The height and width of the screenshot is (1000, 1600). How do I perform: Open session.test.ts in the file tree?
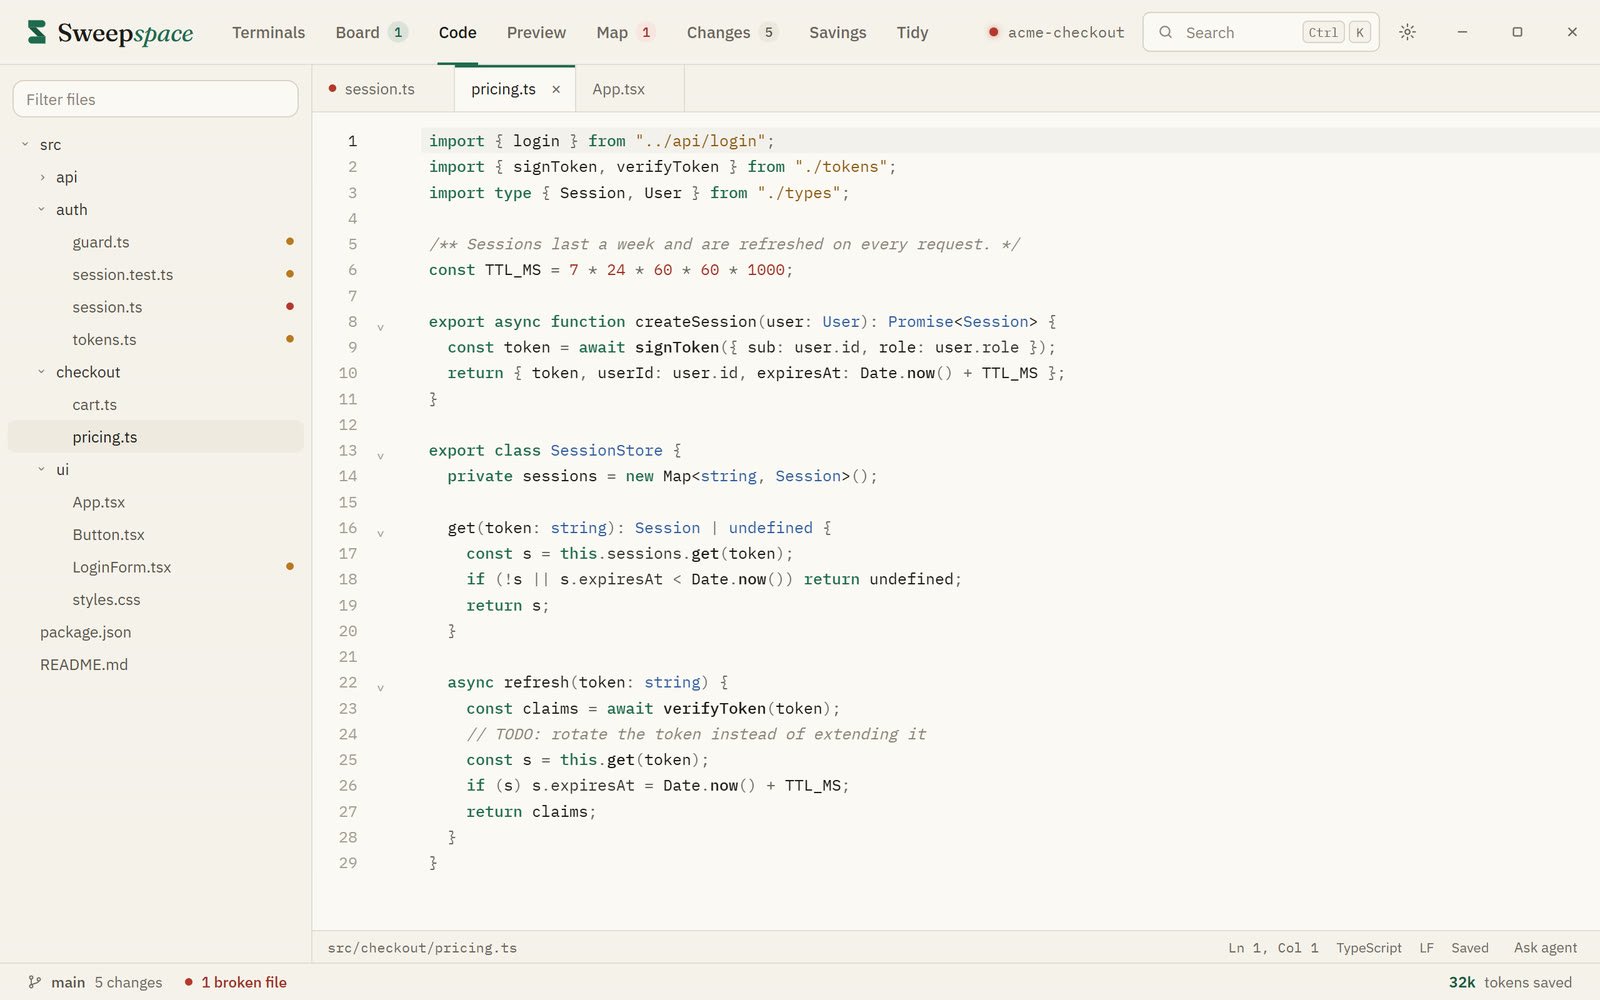click(x=155, y=274)
